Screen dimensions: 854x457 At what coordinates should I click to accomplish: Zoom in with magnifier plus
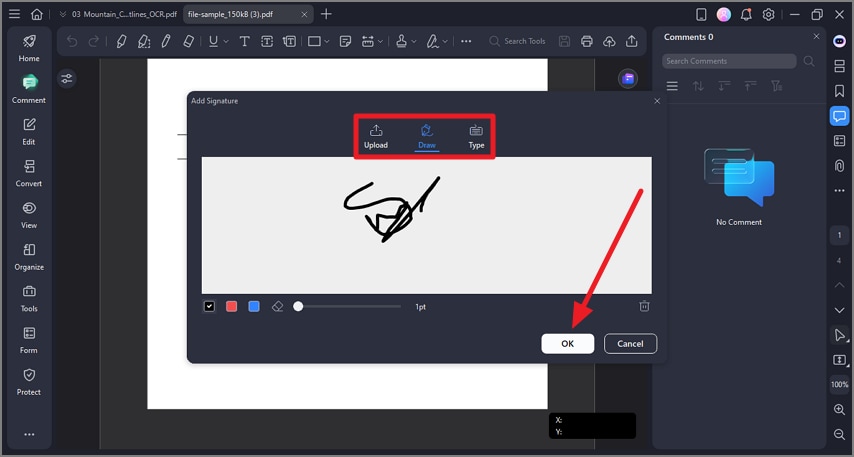839,410
